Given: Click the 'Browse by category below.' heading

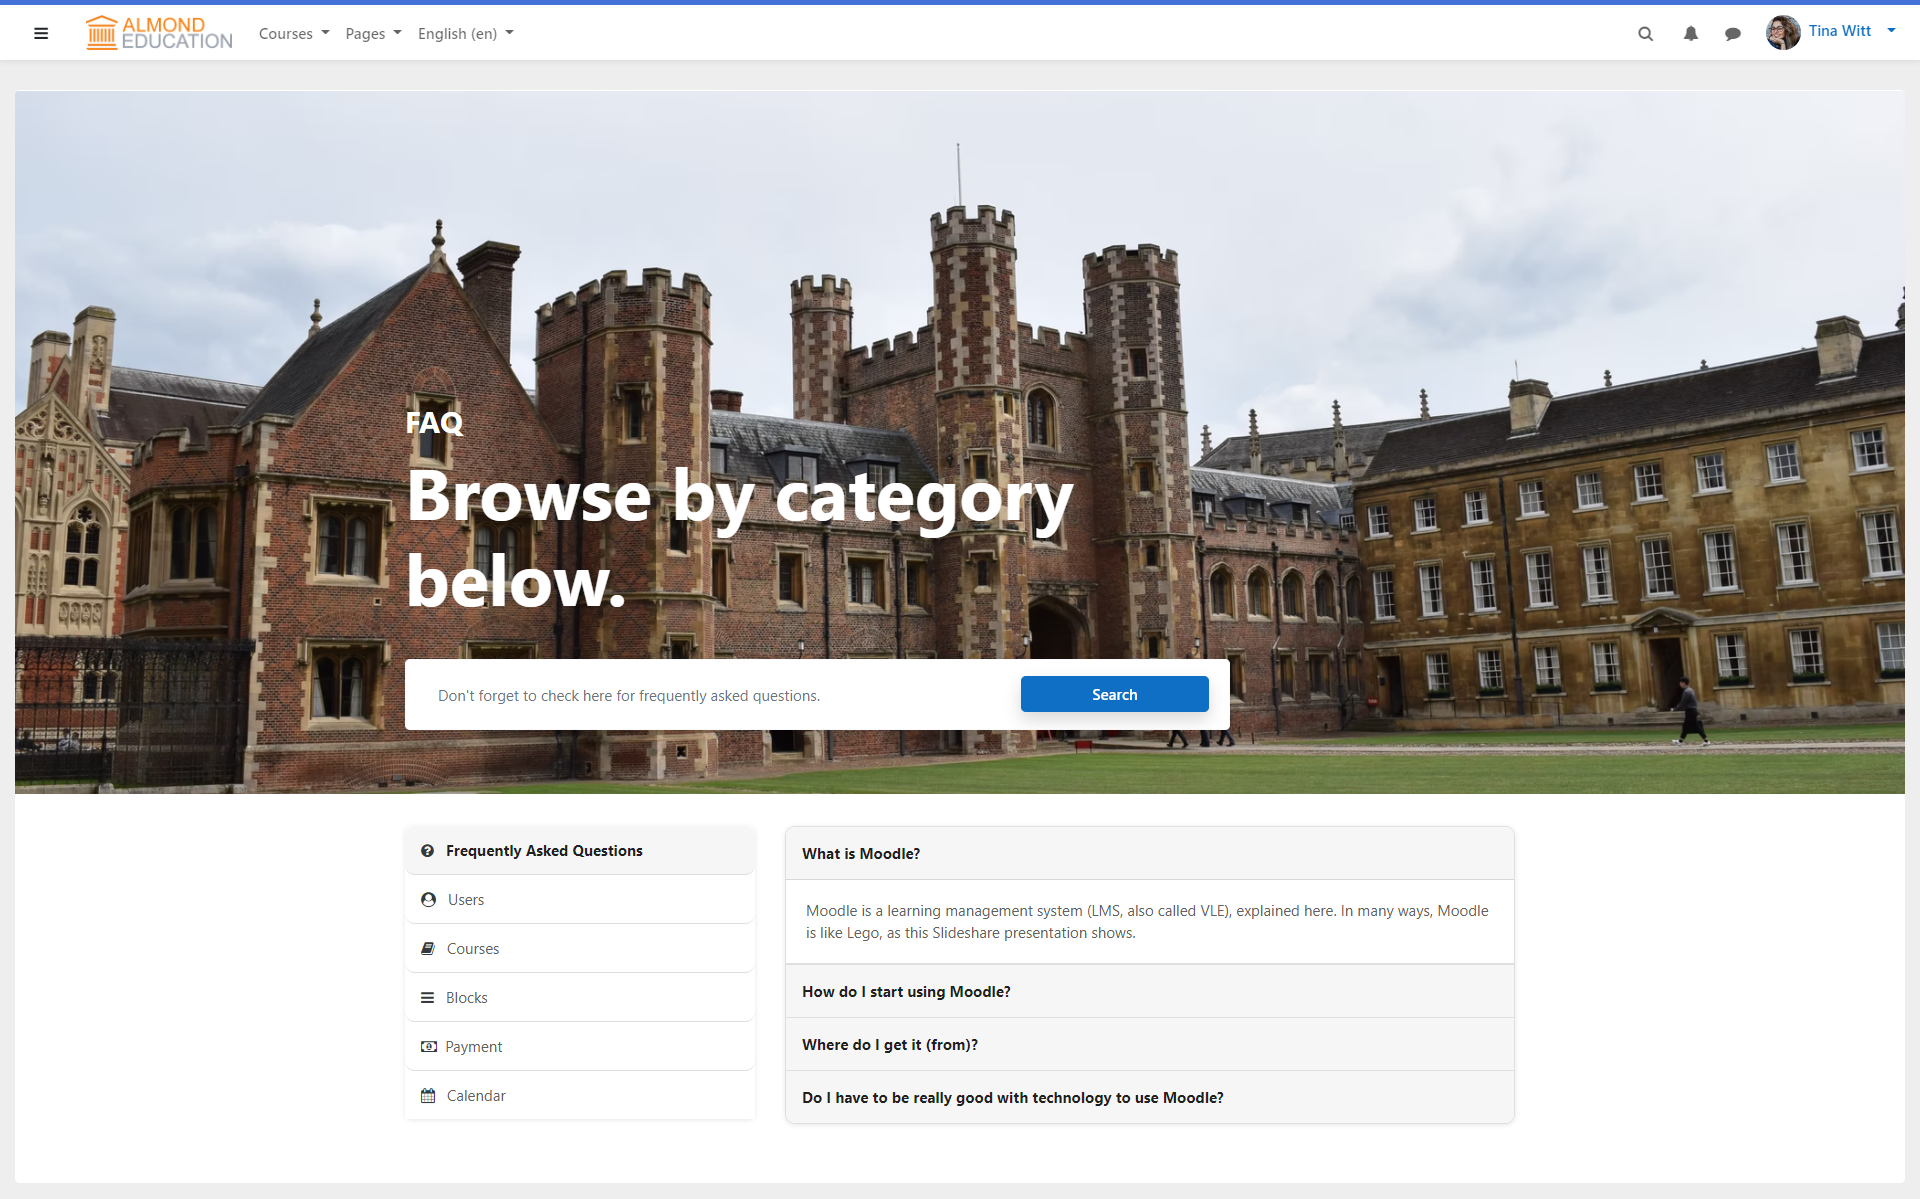Looking at the screenshot, I should pos(739,538).
